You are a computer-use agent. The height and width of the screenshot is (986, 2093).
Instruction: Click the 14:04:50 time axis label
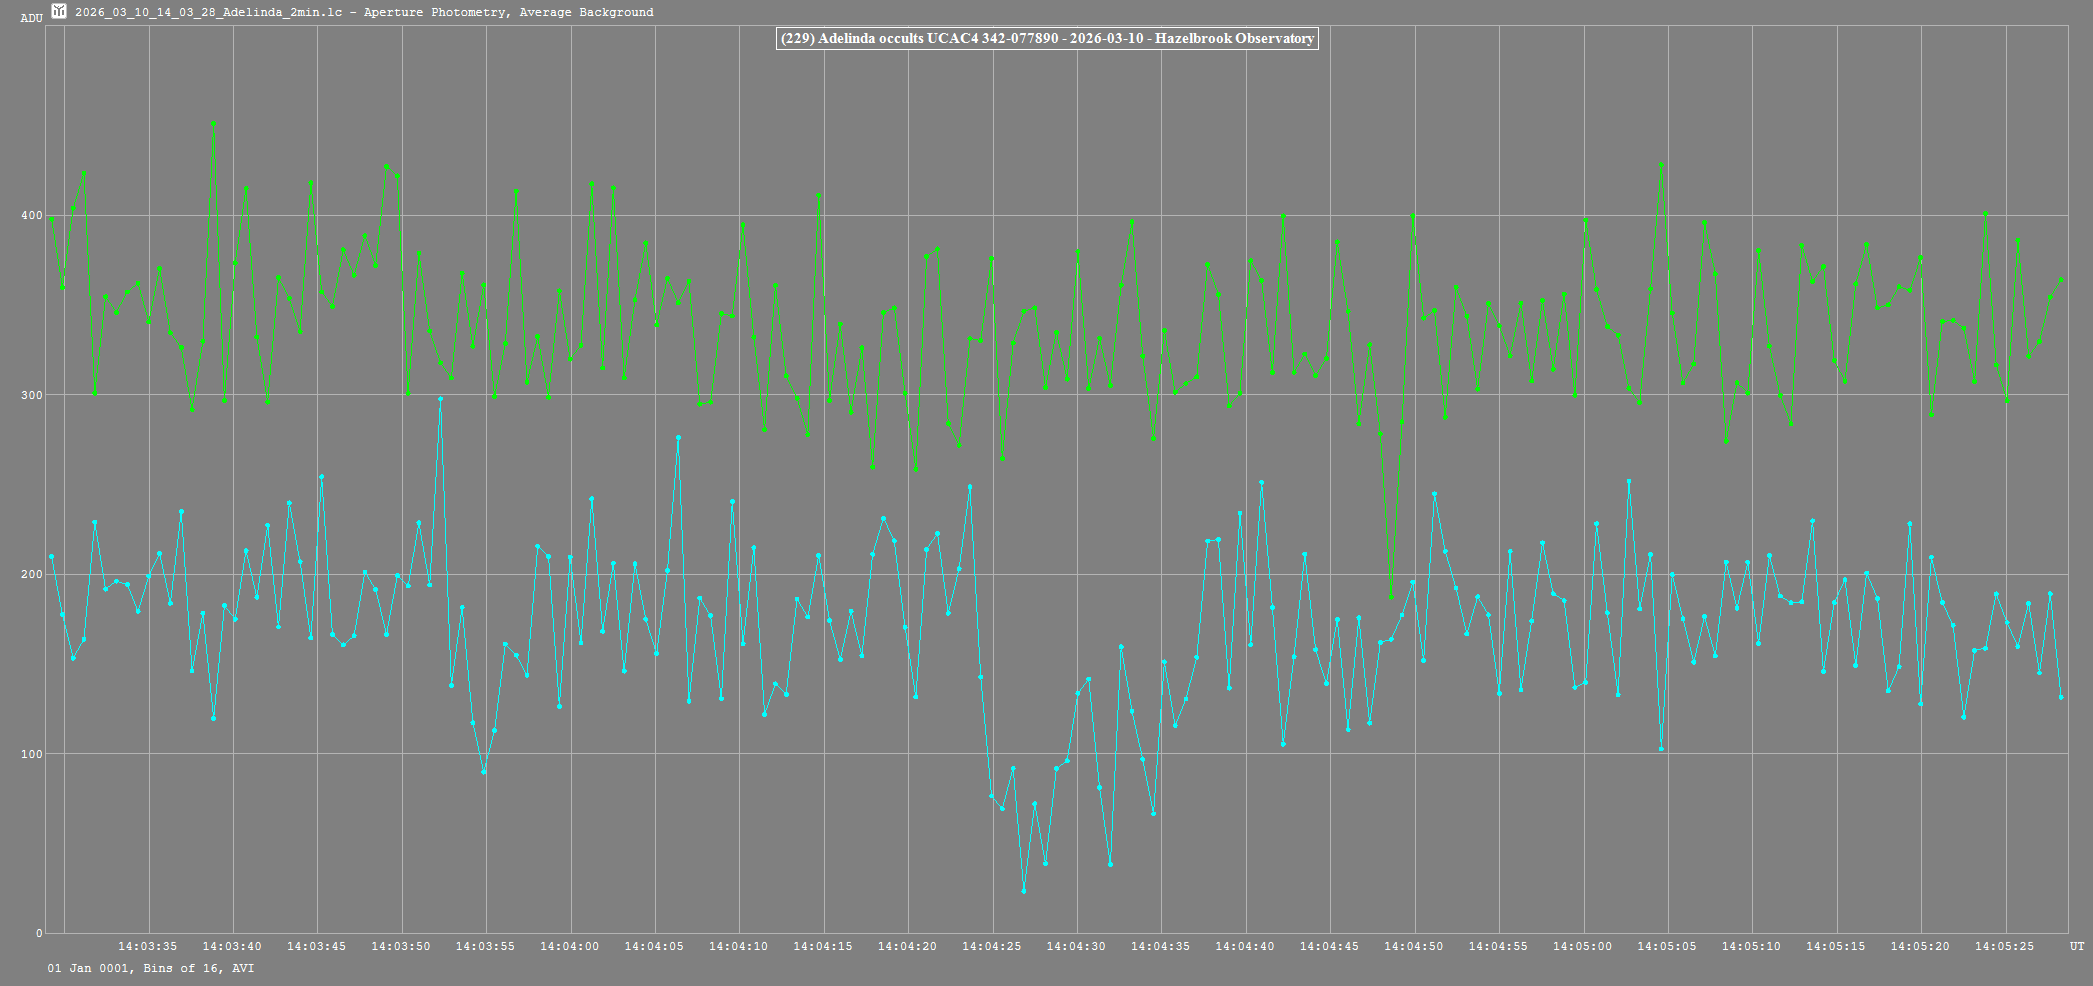tap(1413, 946)
